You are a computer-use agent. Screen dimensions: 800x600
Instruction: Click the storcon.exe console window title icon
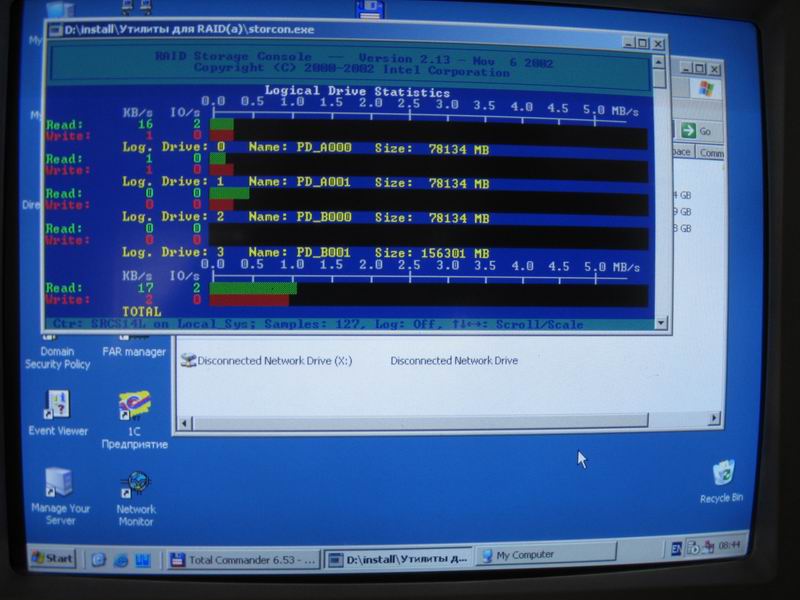pos(55,30)
